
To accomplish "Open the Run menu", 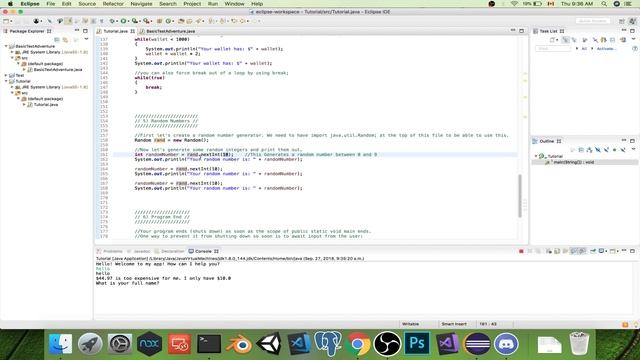I will coord(213,4).
